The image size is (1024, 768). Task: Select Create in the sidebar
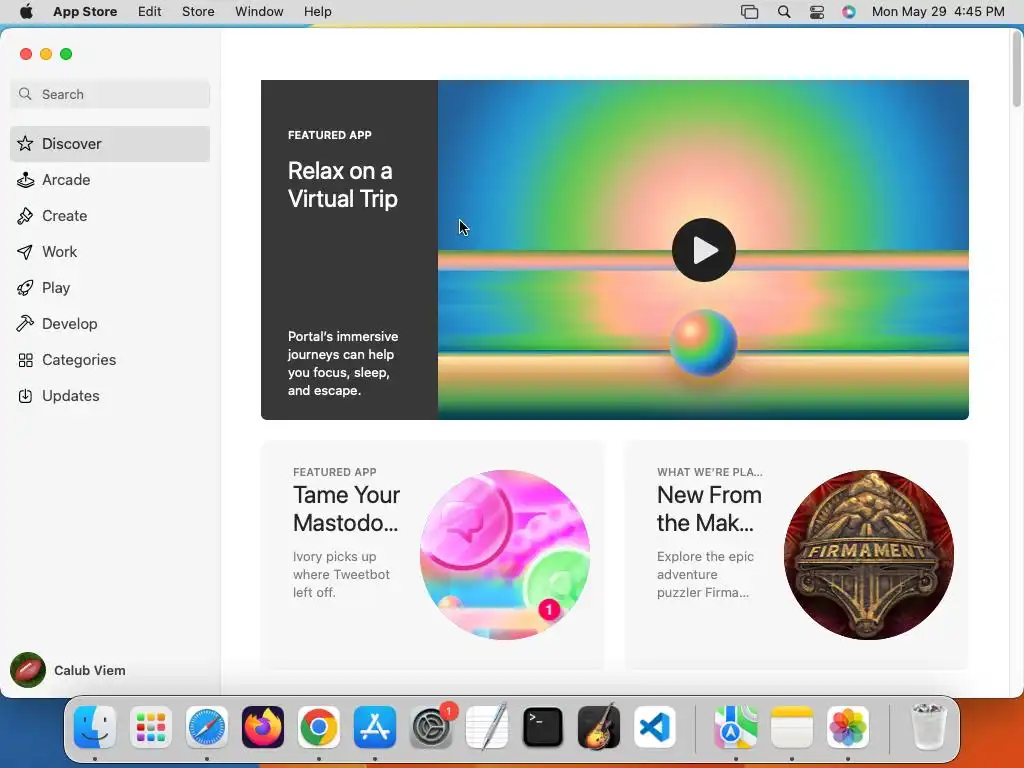pyautogui.click(x=110, y=216)
